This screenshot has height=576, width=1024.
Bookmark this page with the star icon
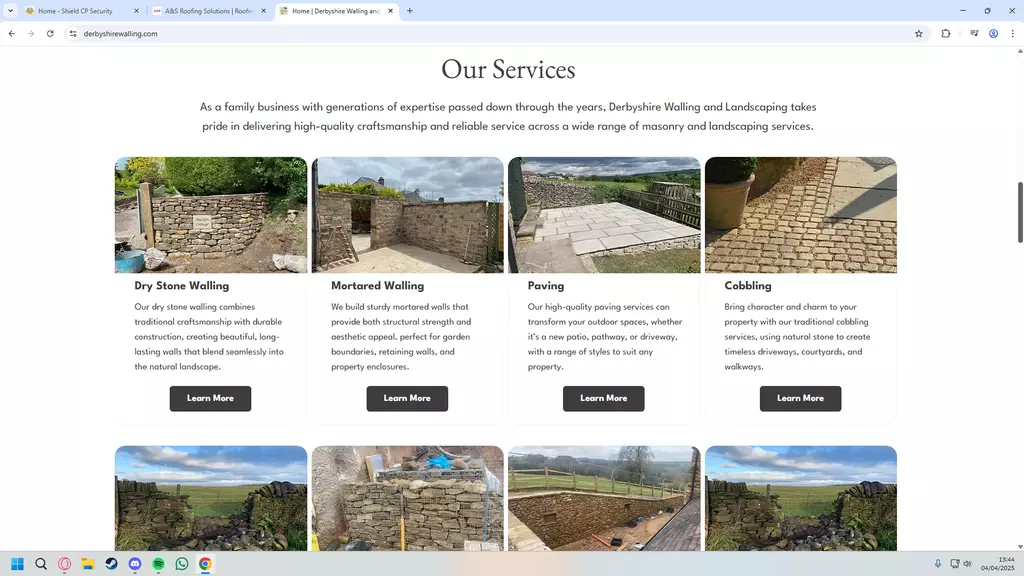pyautogui.click(x=918, y=33)
